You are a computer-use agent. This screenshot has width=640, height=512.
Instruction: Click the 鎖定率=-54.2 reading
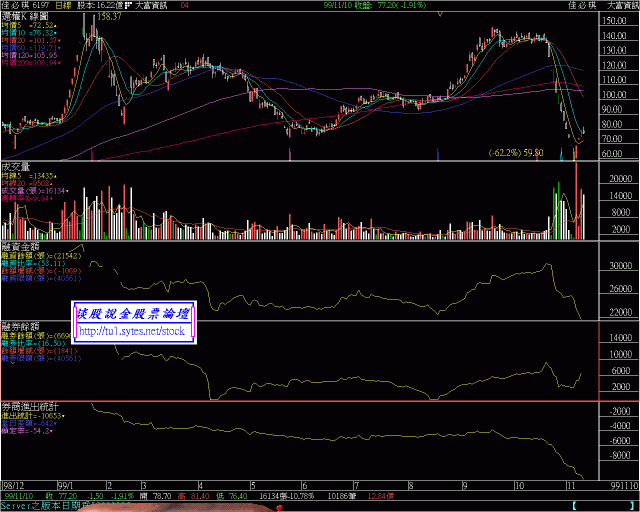(27, 430)
